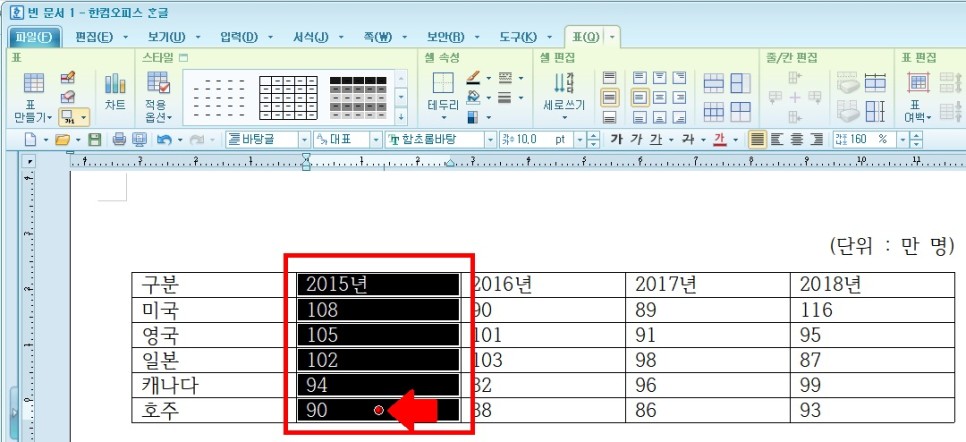The height and width of the screenshot is (442, 966).
Task: Select the 표 table ribbon tab
Action: point(586,37)
